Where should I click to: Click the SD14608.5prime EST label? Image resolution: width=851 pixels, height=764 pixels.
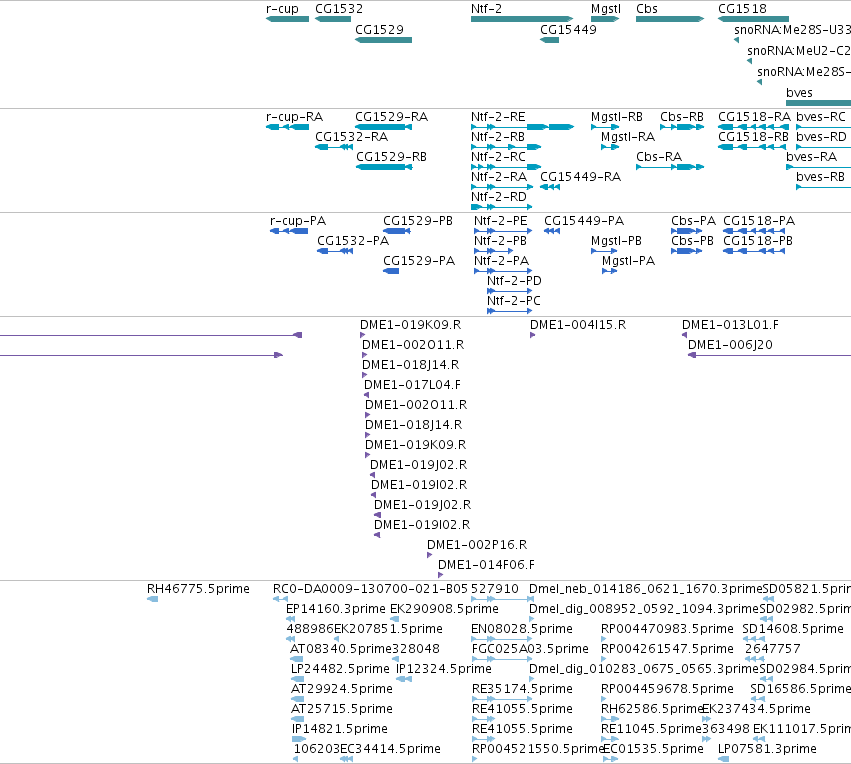point(793,628)
